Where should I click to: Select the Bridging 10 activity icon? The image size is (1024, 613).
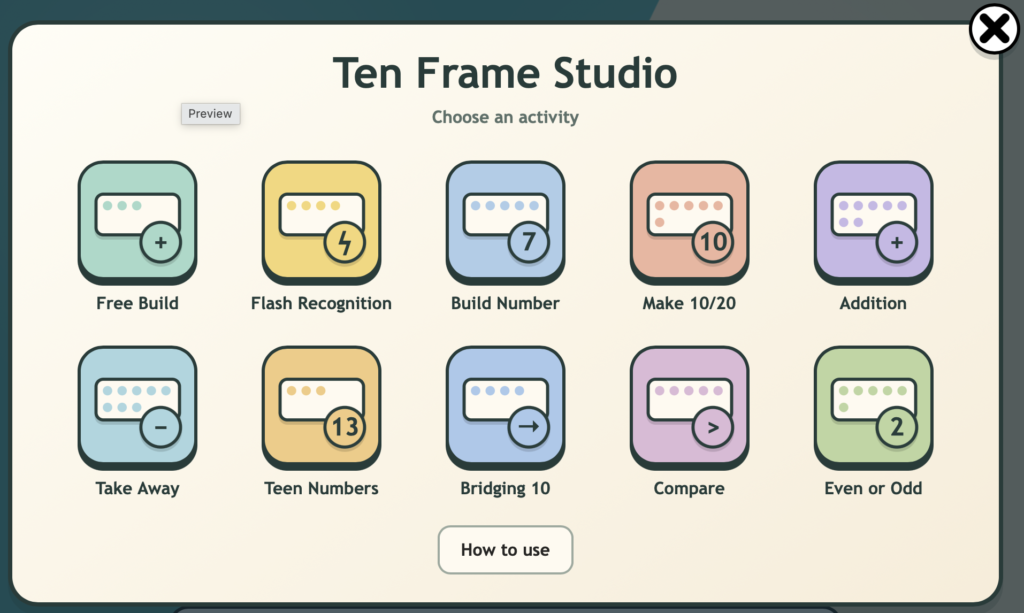505,408
